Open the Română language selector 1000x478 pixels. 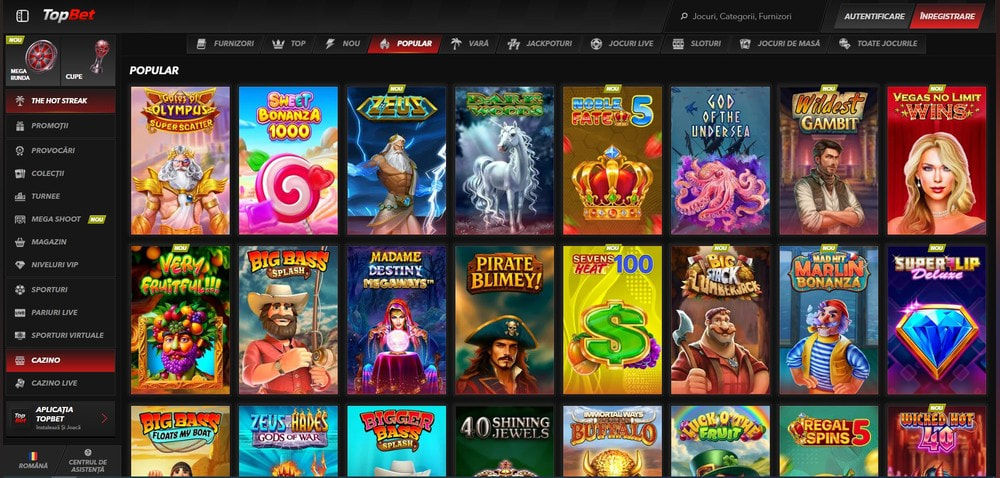33,461
